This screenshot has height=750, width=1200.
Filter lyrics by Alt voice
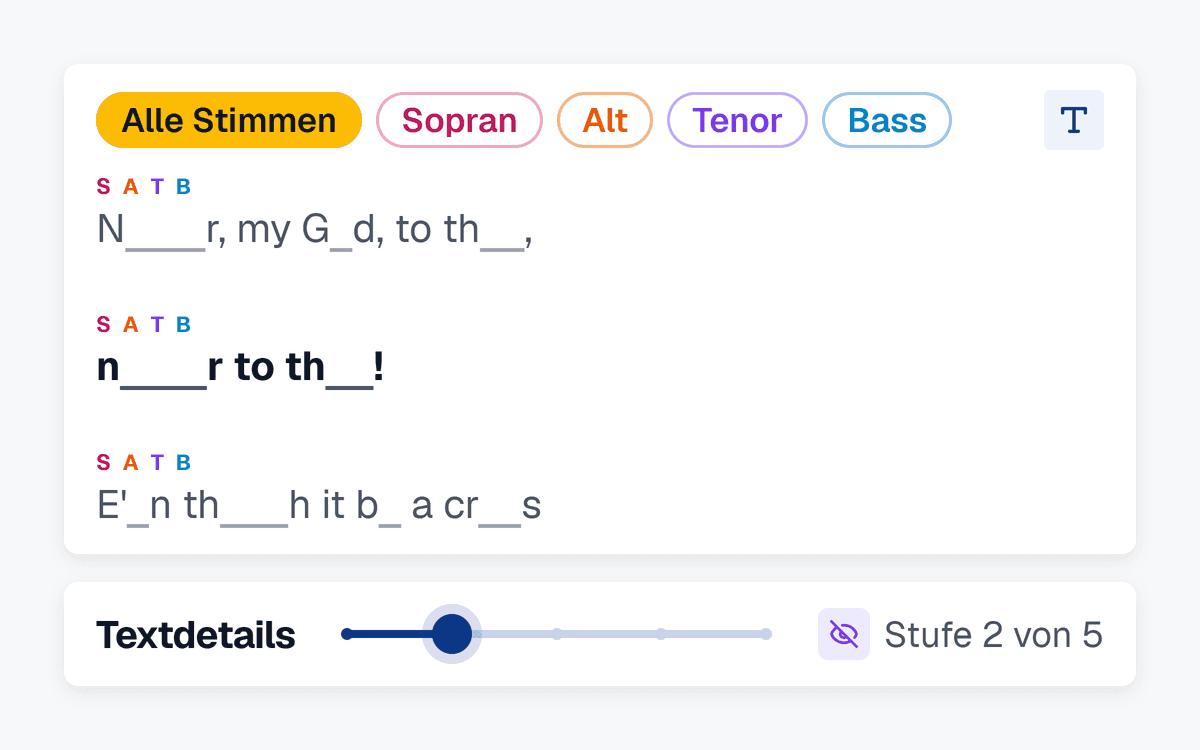click(605, 120)
